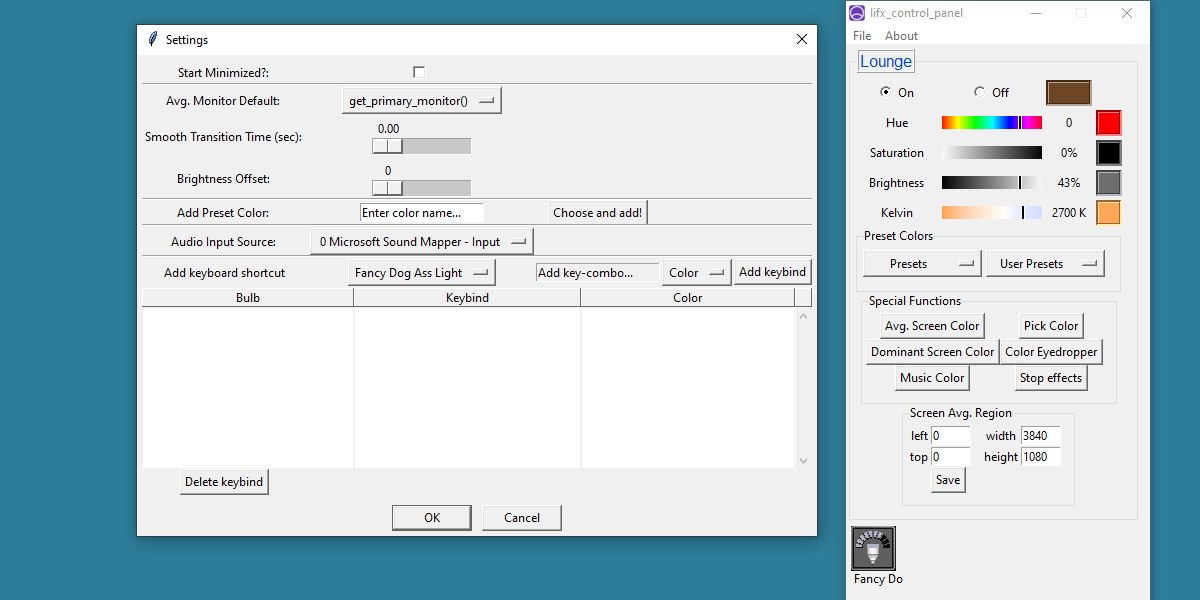Screen dimensions: 1200x600
Task: Click the Delete keybind button
Action: click(x=224, y=482)
